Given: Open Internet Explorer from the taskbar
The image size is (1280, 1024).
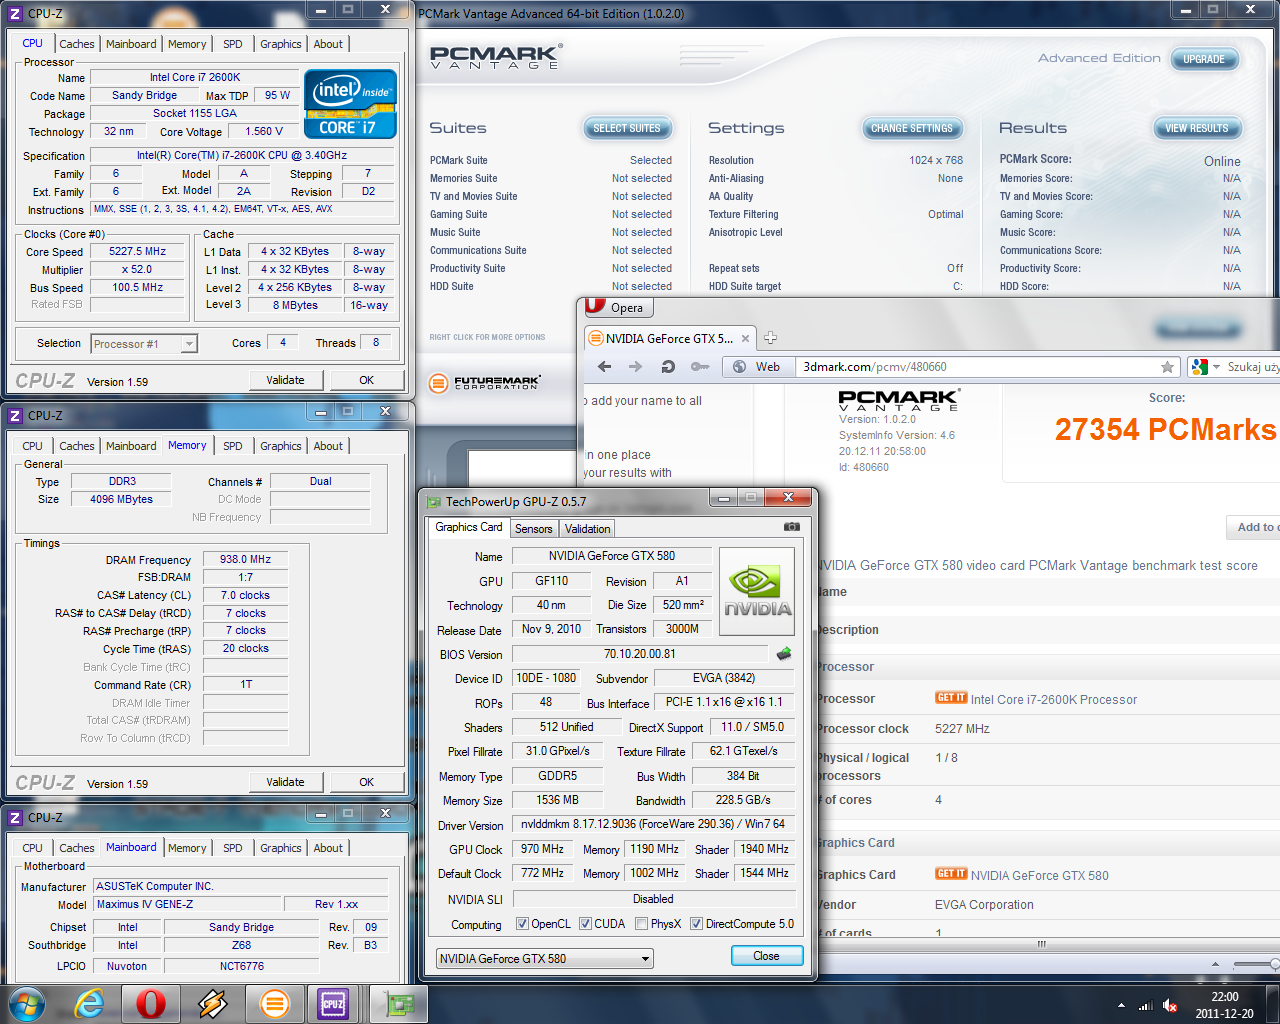Looking at the screenshot, I should pyautogui.click(x=90, y=1004).
